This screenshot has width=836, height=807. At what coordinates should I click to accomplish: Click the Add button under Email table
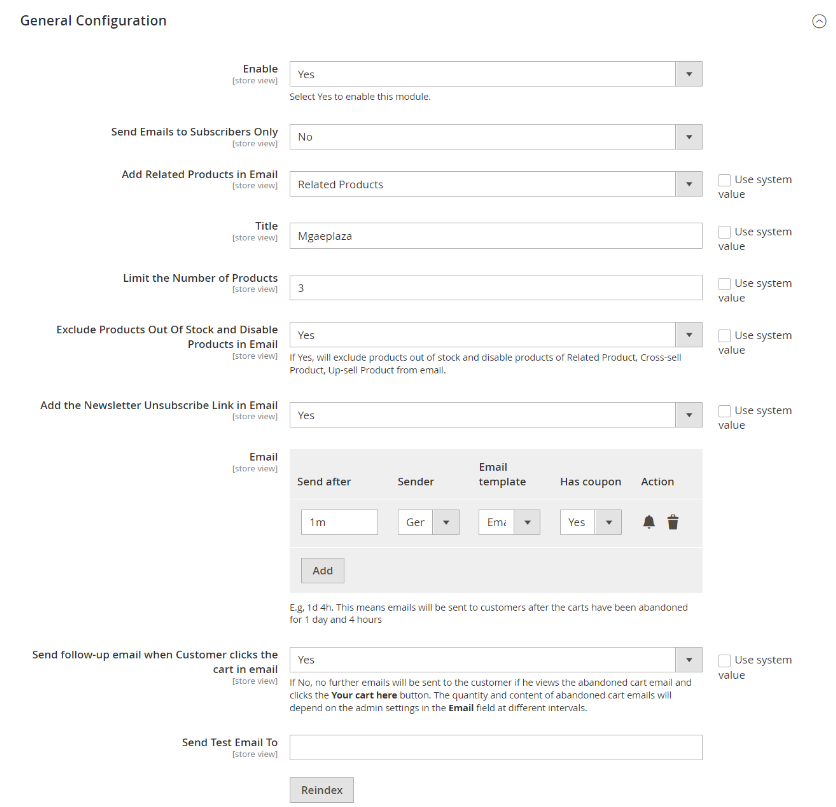(323, 571)
